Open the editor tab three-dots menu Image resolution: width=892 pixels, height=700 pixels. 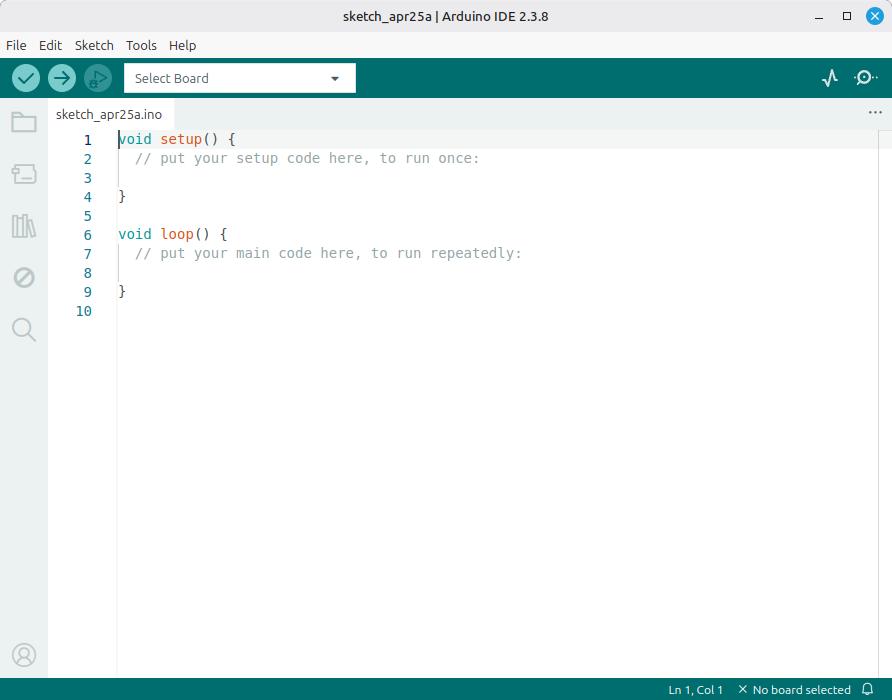coord(875,113)
